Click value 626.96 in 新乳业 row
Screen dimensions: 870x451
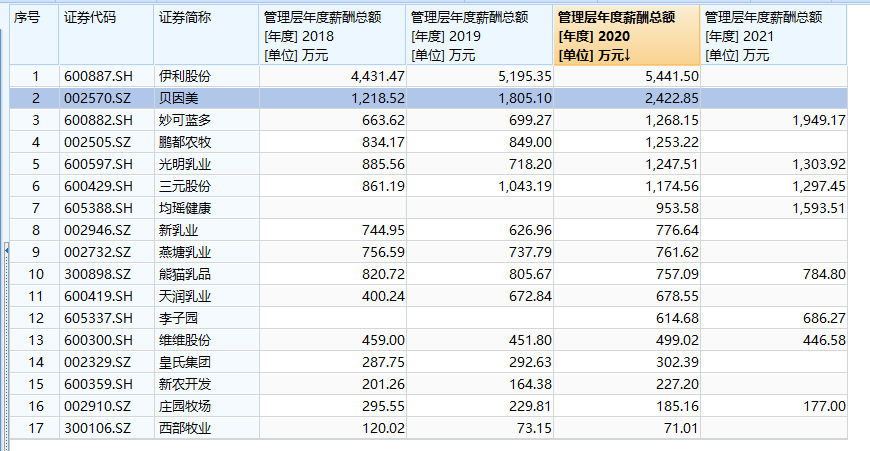(530, 230)
